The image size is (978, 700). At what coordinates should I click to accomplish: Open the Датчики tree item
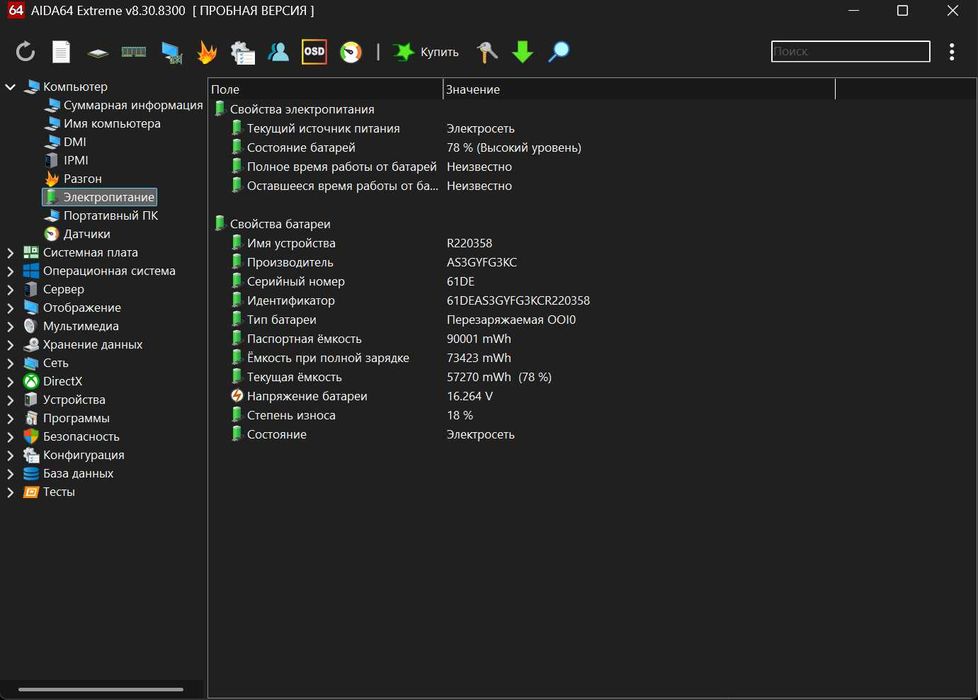coord(87,234)
